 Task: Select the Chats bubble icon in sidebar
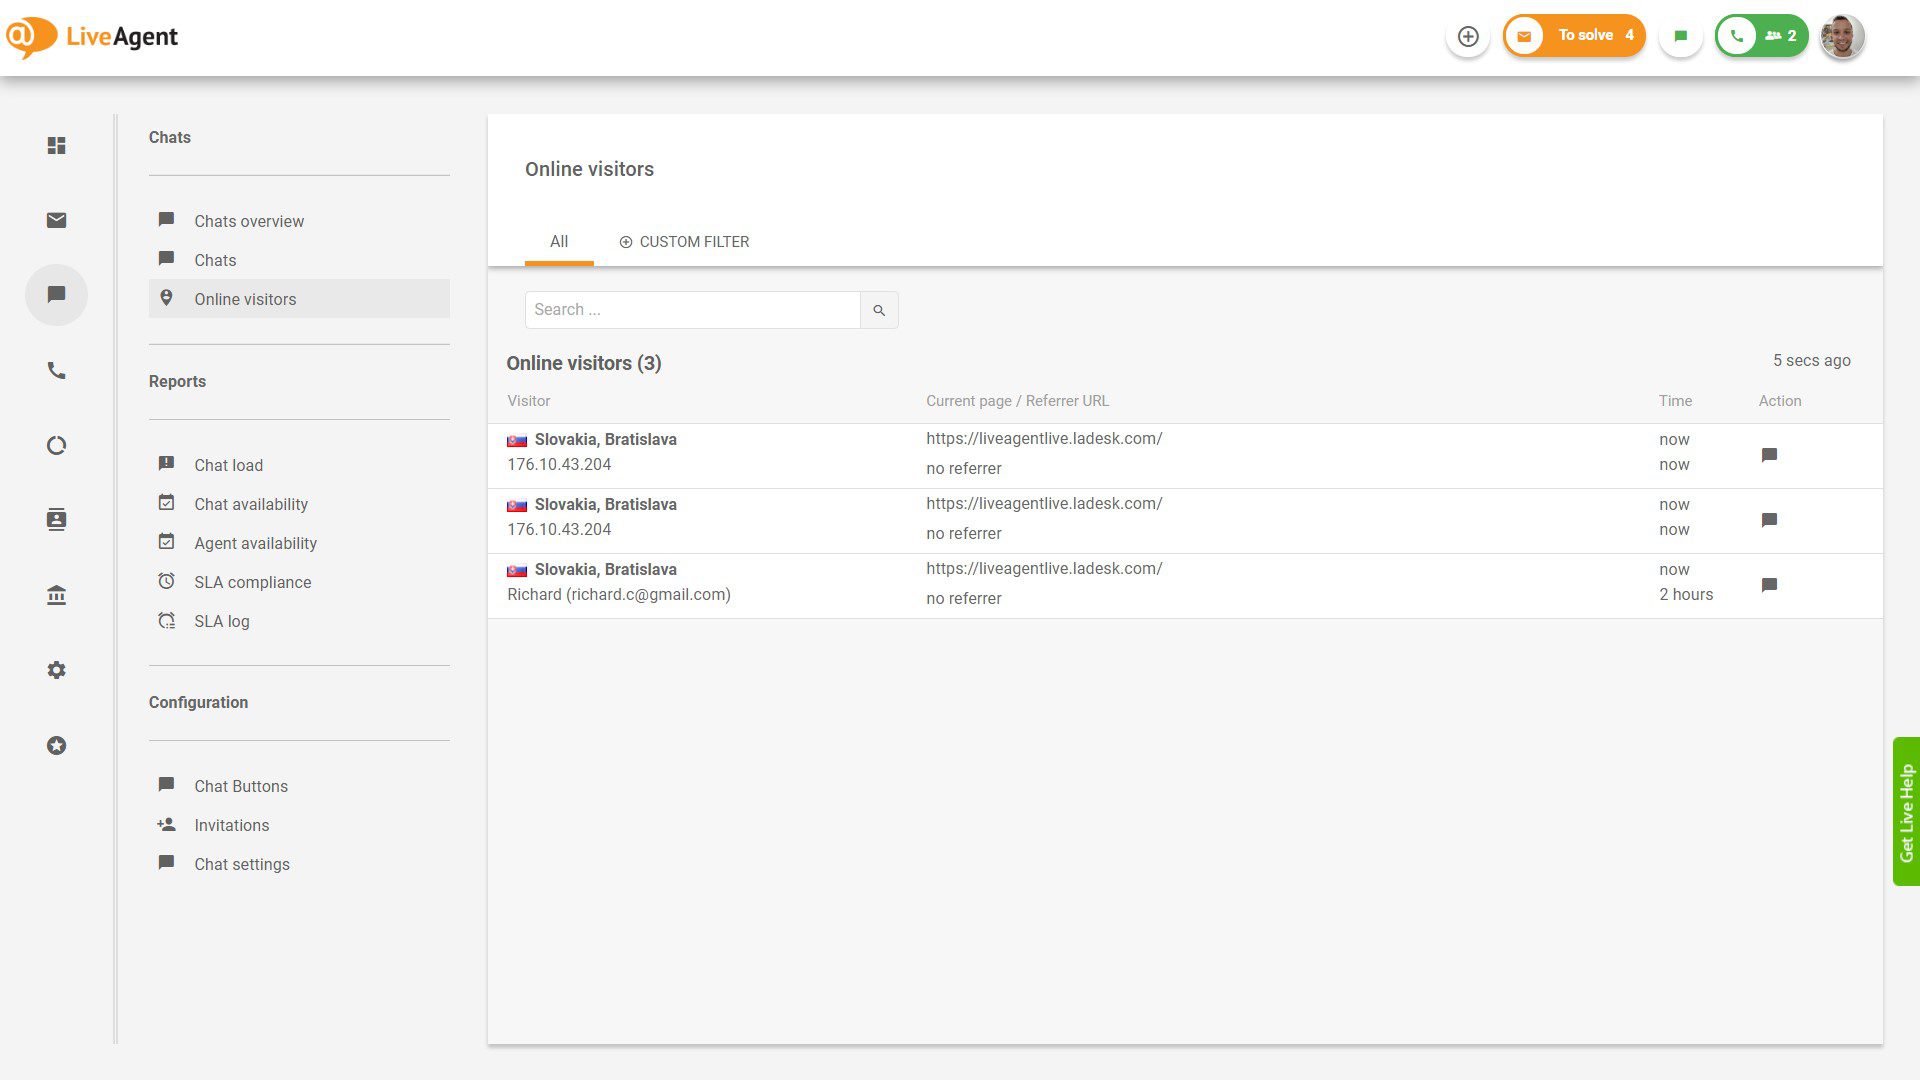[56, 295]
